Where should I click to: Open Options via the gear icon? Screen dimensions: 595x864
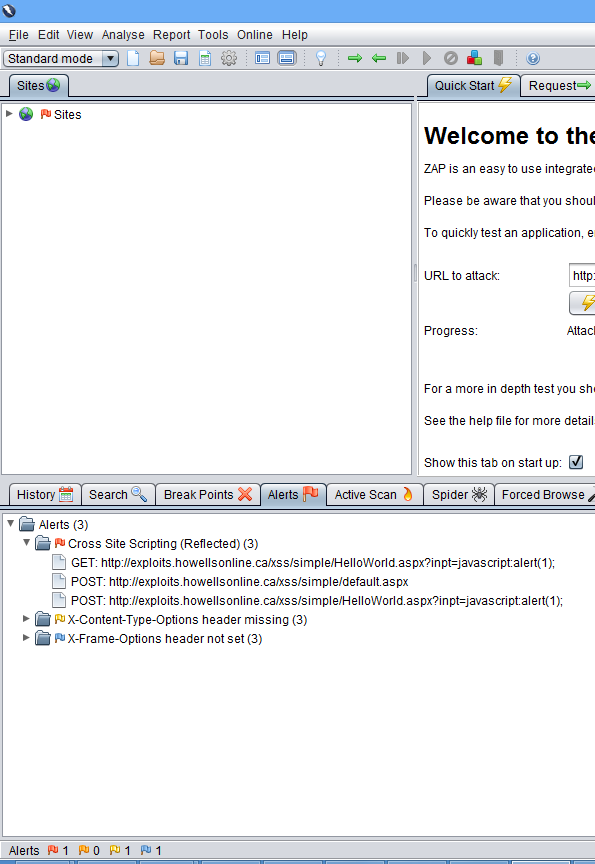click(229, 58)
